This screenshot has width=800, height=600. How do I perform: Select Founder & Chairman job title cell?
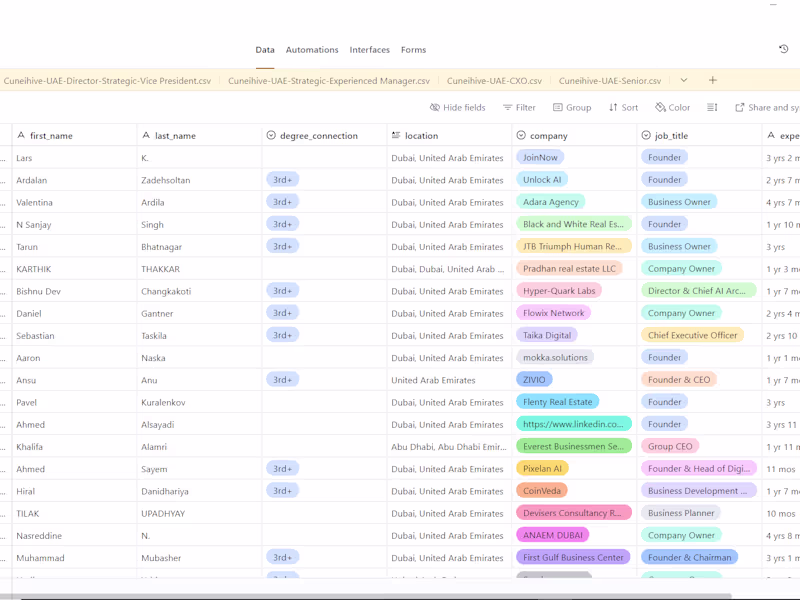699,558
